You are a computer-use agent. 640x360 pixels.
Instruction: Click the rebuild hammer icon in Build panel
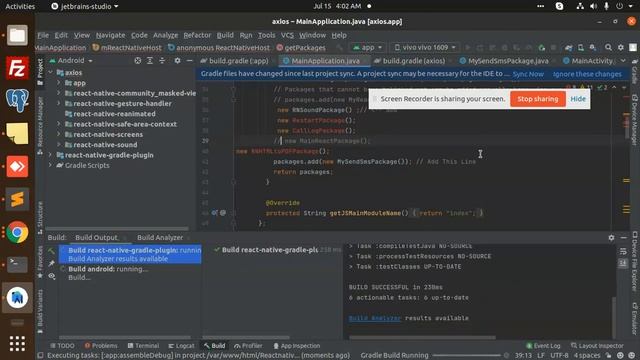(51, 251)
